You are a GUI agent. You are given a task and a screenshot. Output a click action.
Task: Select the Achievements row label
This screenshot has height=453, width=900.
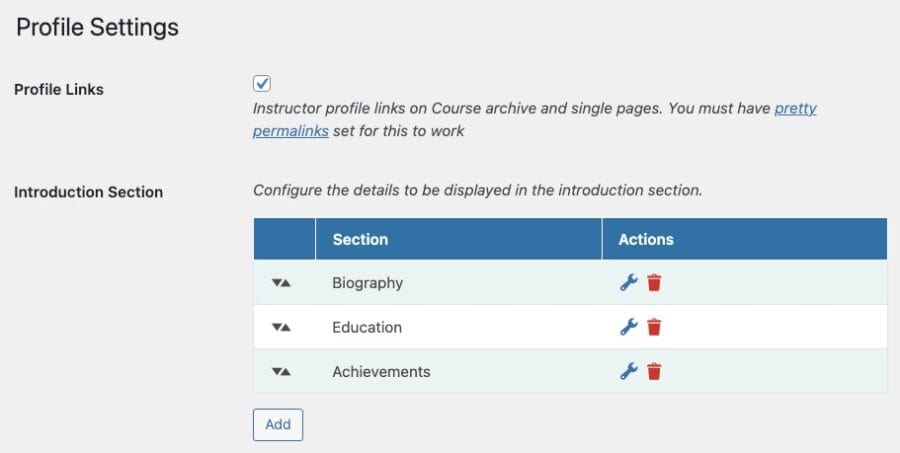(x=381, y=372)
